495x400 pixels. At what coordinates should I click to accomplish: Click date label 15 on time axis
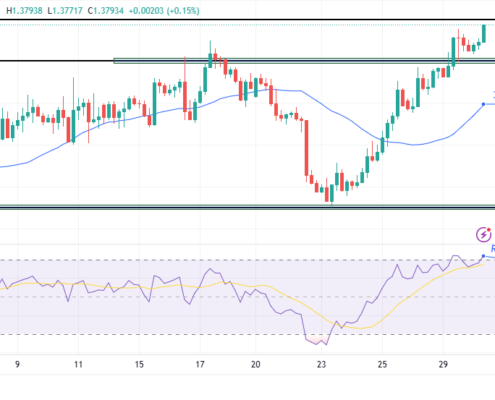pyautogui.click(x=139, y=364)
